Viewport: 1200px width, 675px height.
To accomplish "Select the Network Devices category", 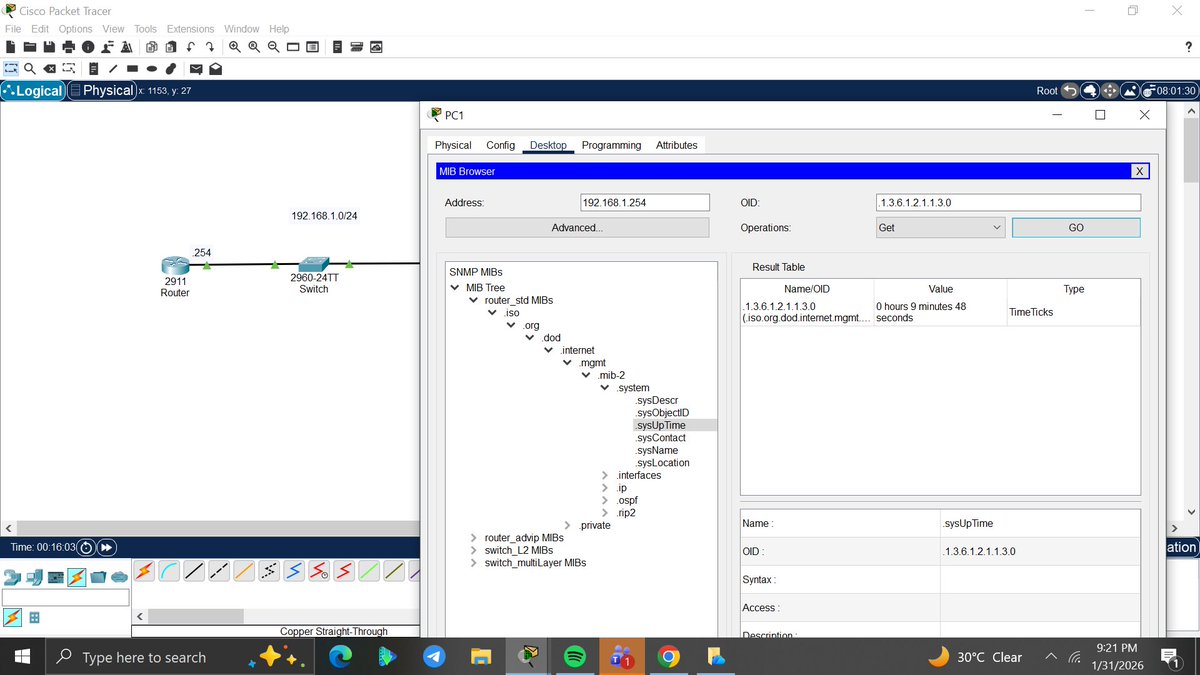I will click(13, 577).
